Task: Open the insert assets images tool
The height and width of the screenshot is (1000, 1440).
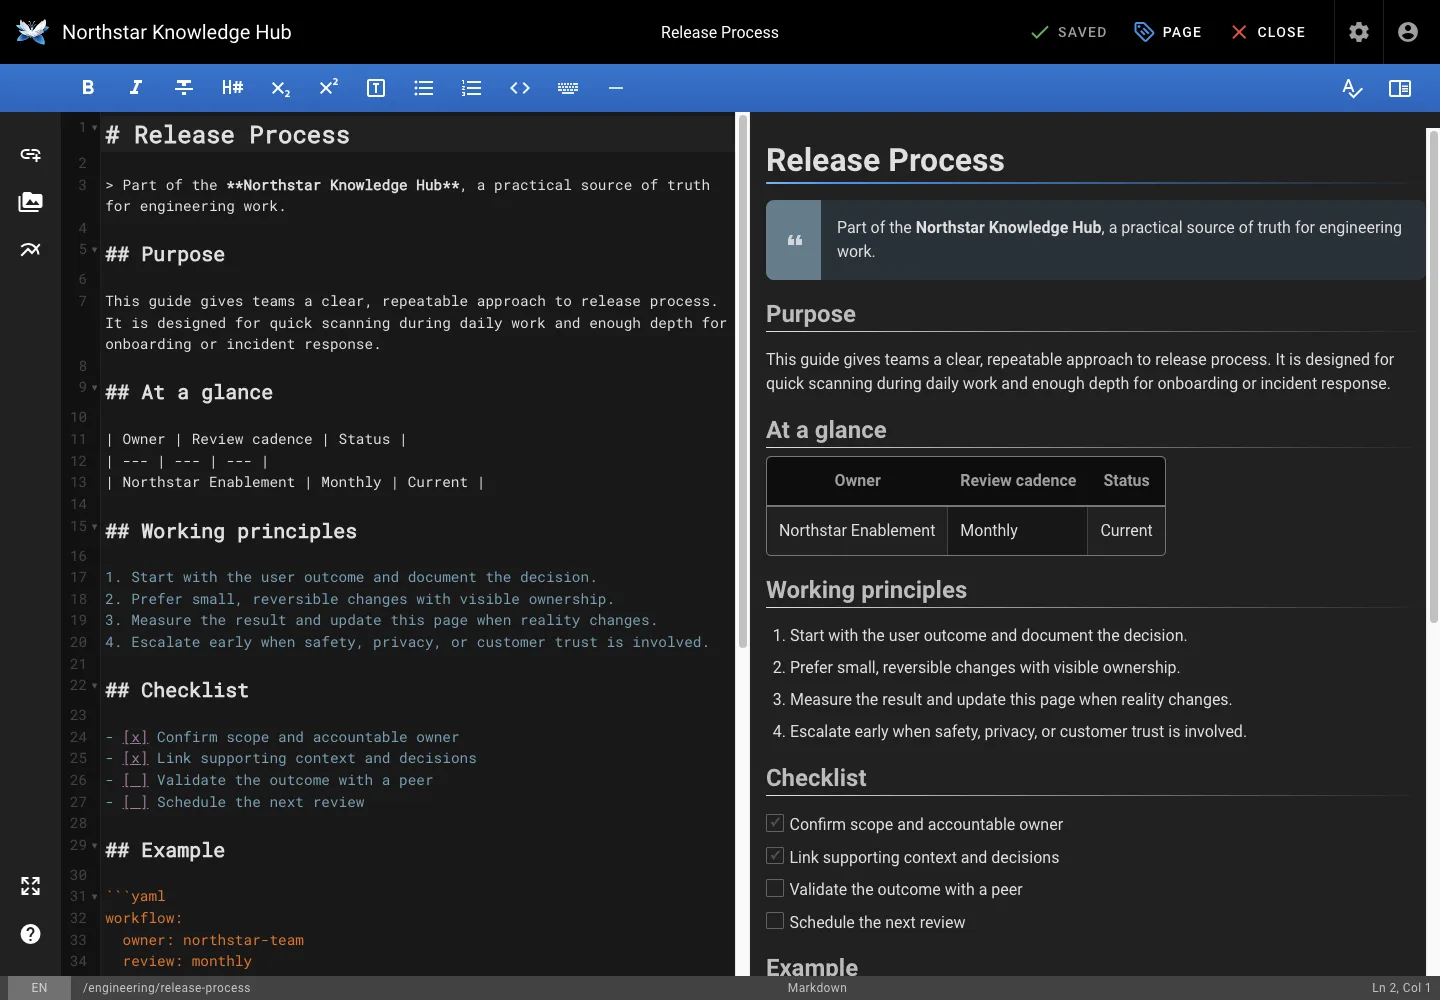Action: pyautogui.click(x=31, y=202)
